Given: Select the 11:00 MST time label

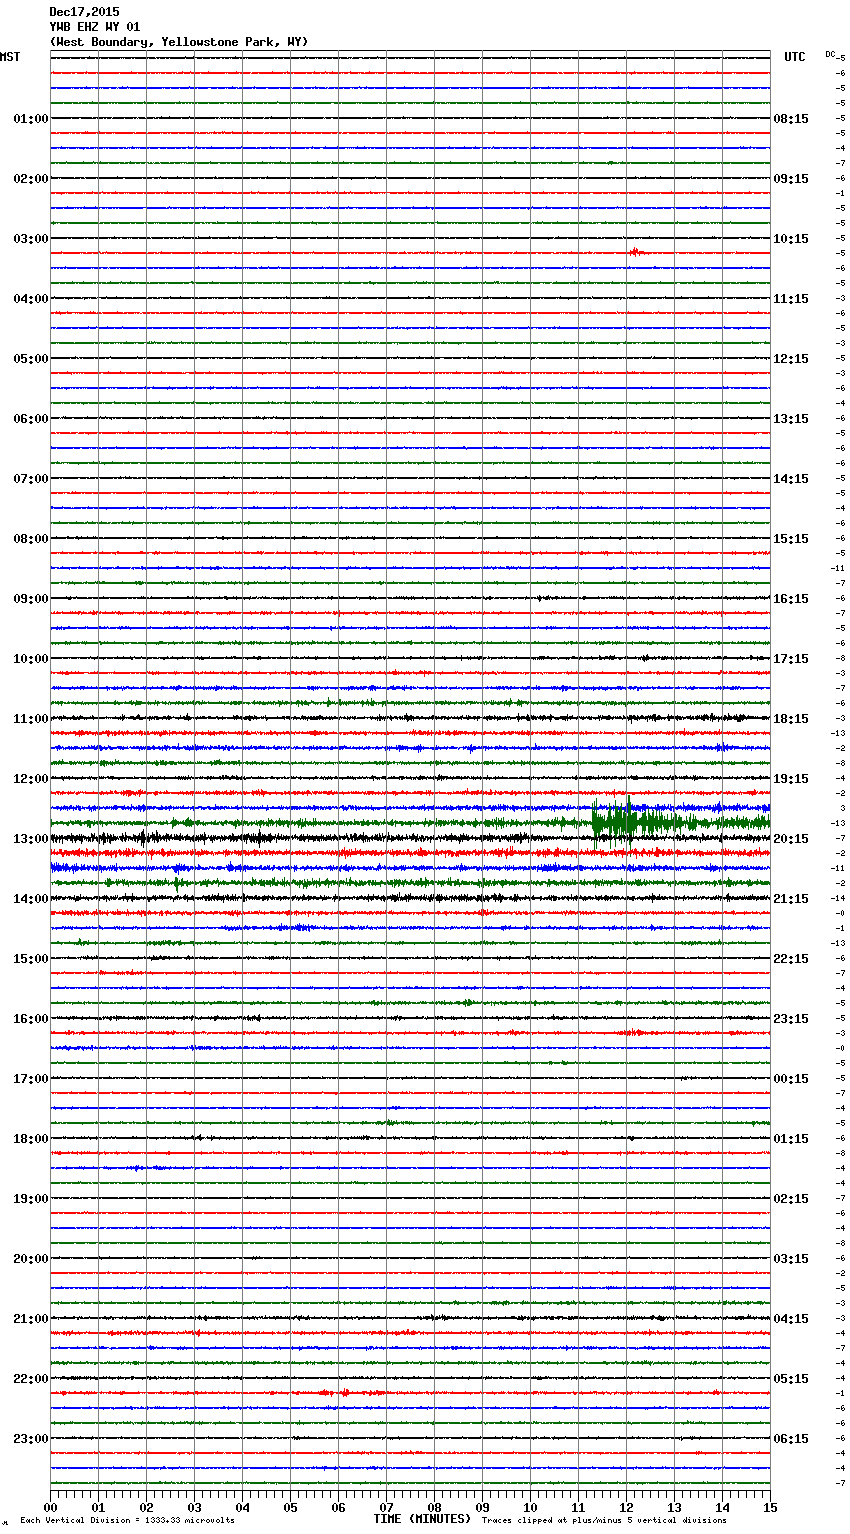Looking at the screenshot, I should click(x=30, y=719).
